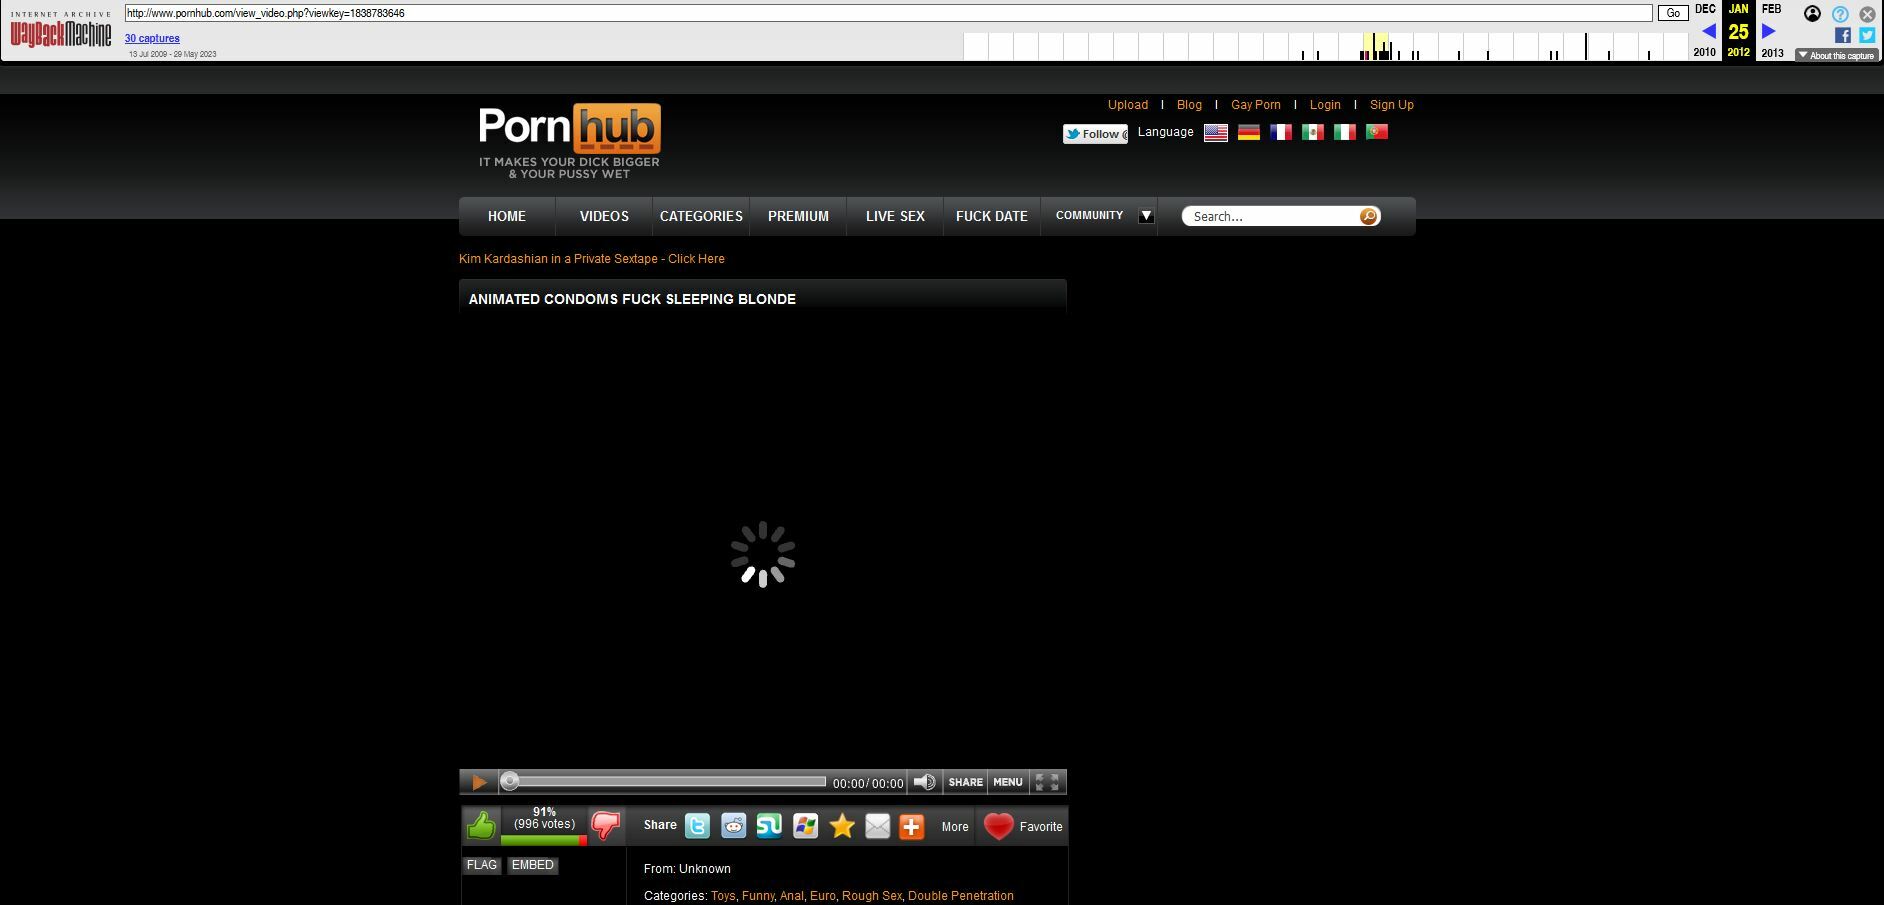The width and height of the screenshot is (1884, 905).
Task: Open more share options plus icon
Action: (911, 826)
